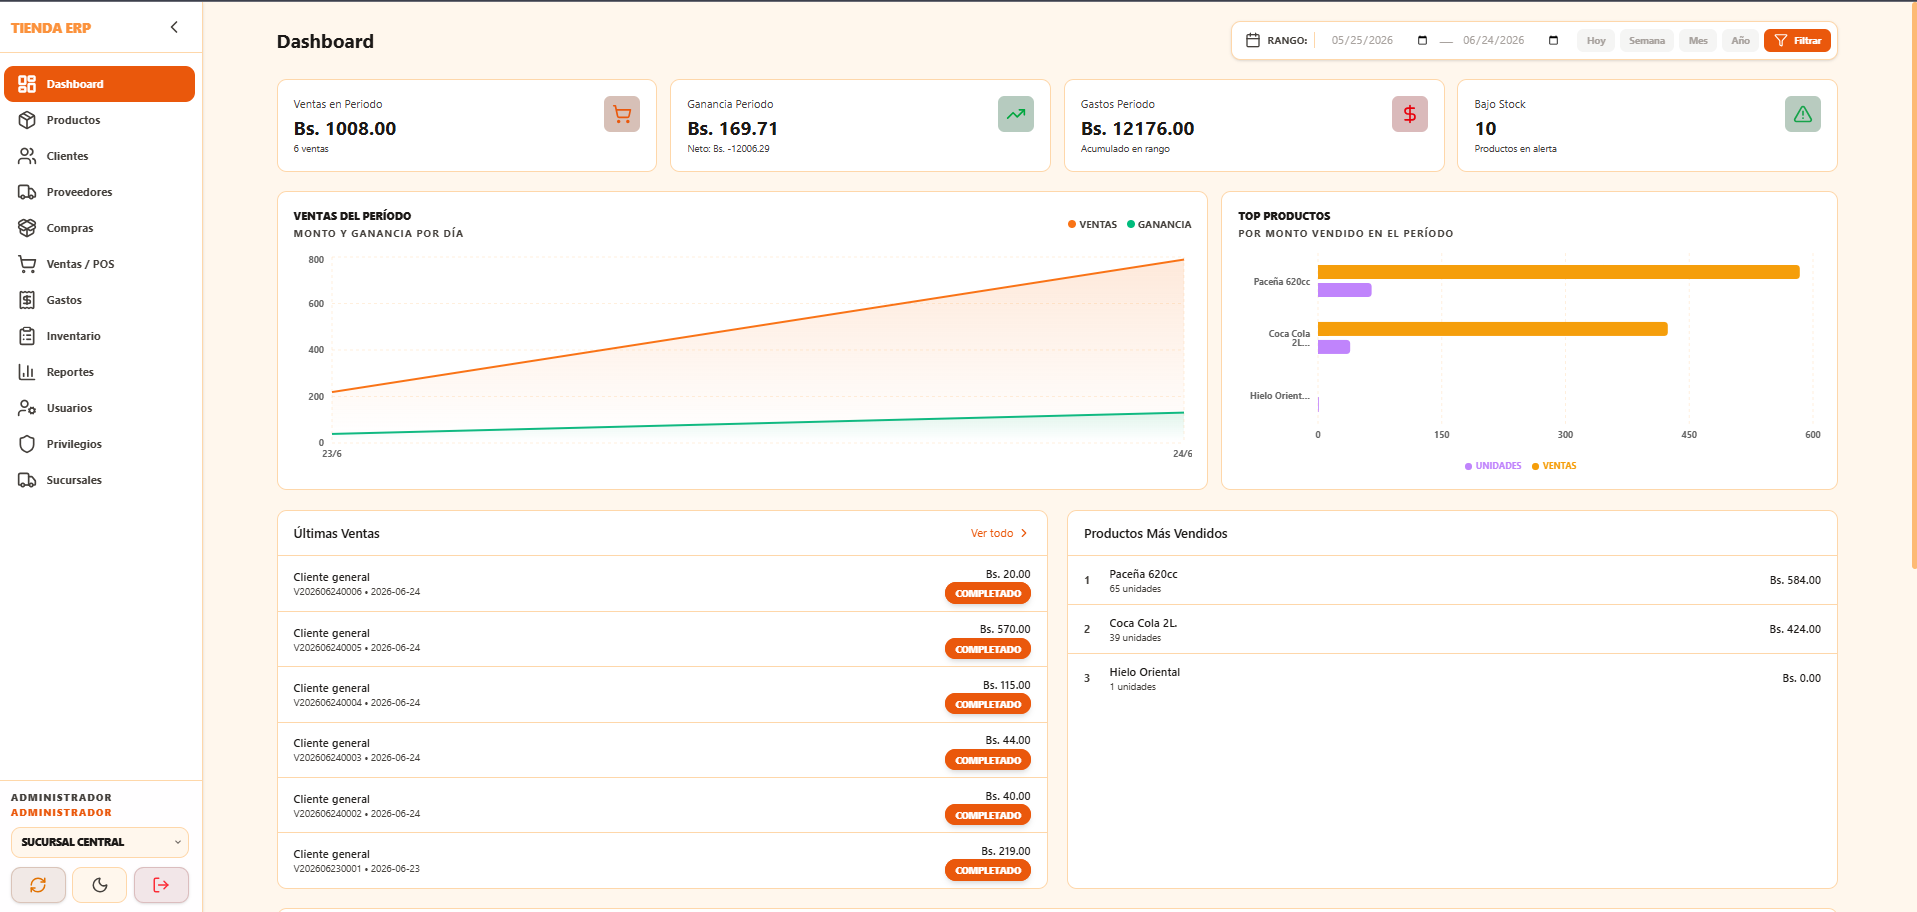
Task: Click the Dashboard grid icon
Action: pyautogui.click(x=27, y=84)
